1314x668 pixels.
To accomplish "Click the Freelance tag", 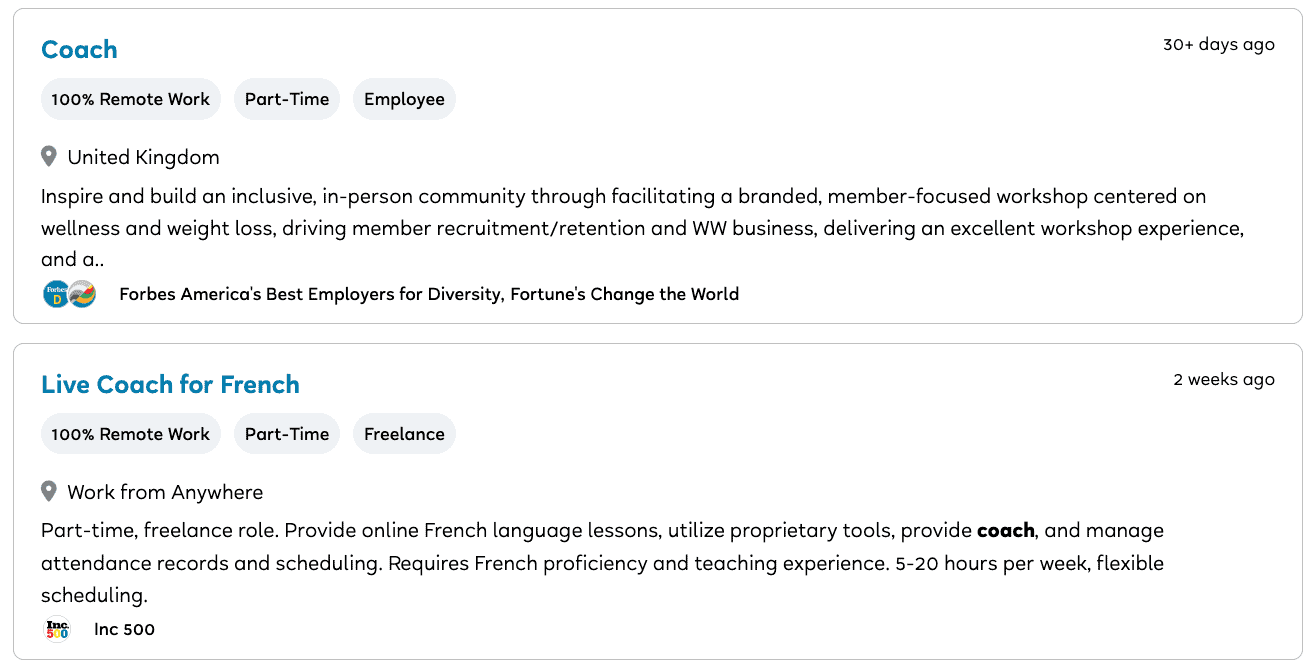I will (x=404, y=434).
